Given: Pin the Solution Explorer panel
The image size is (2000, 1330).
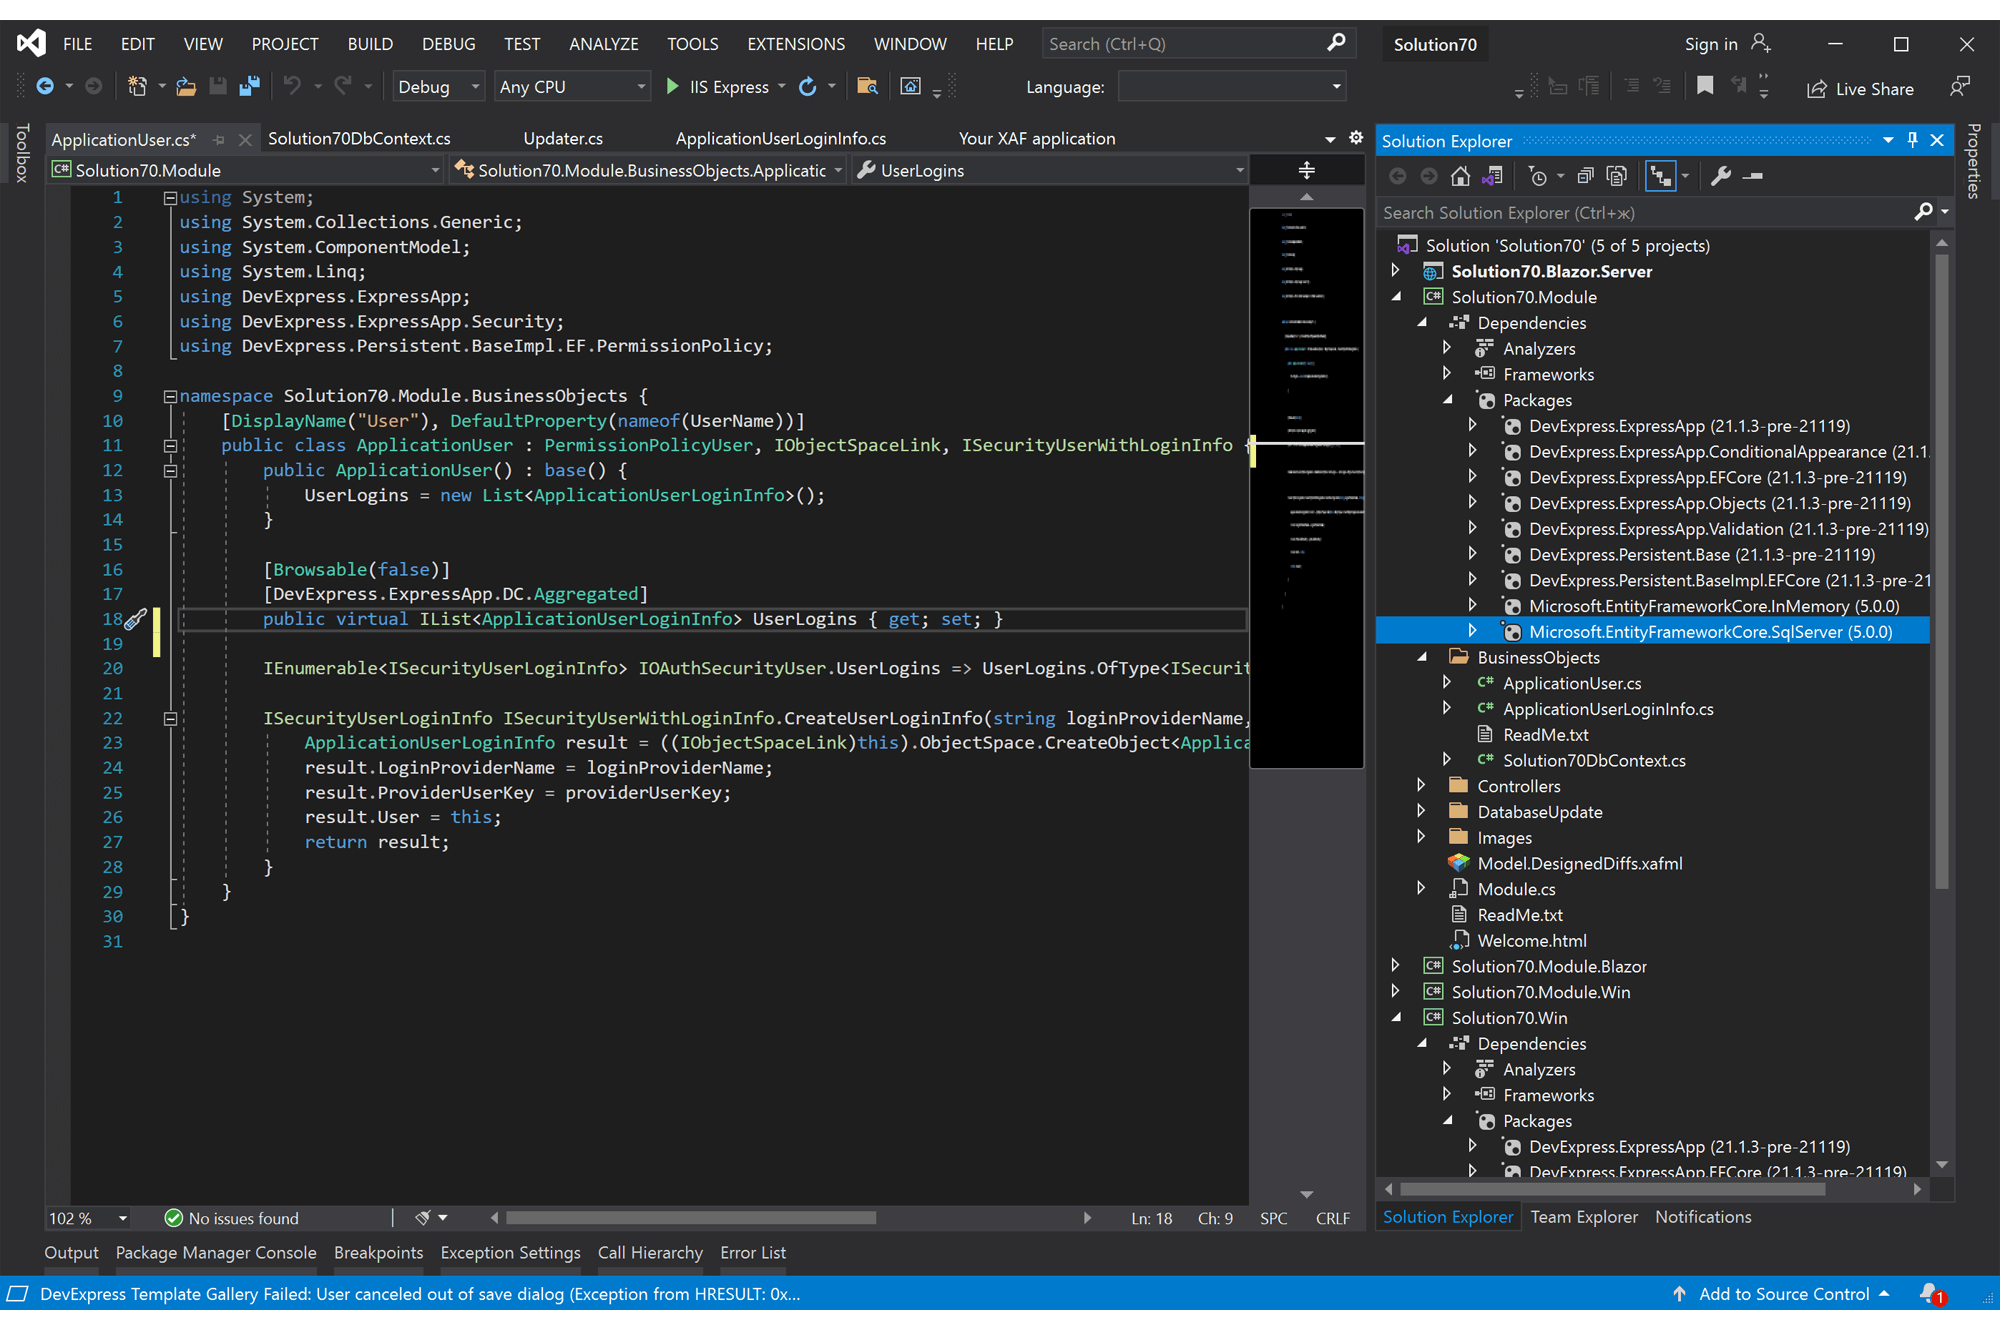Looking at the screenshot, I should coord(1912,140).
